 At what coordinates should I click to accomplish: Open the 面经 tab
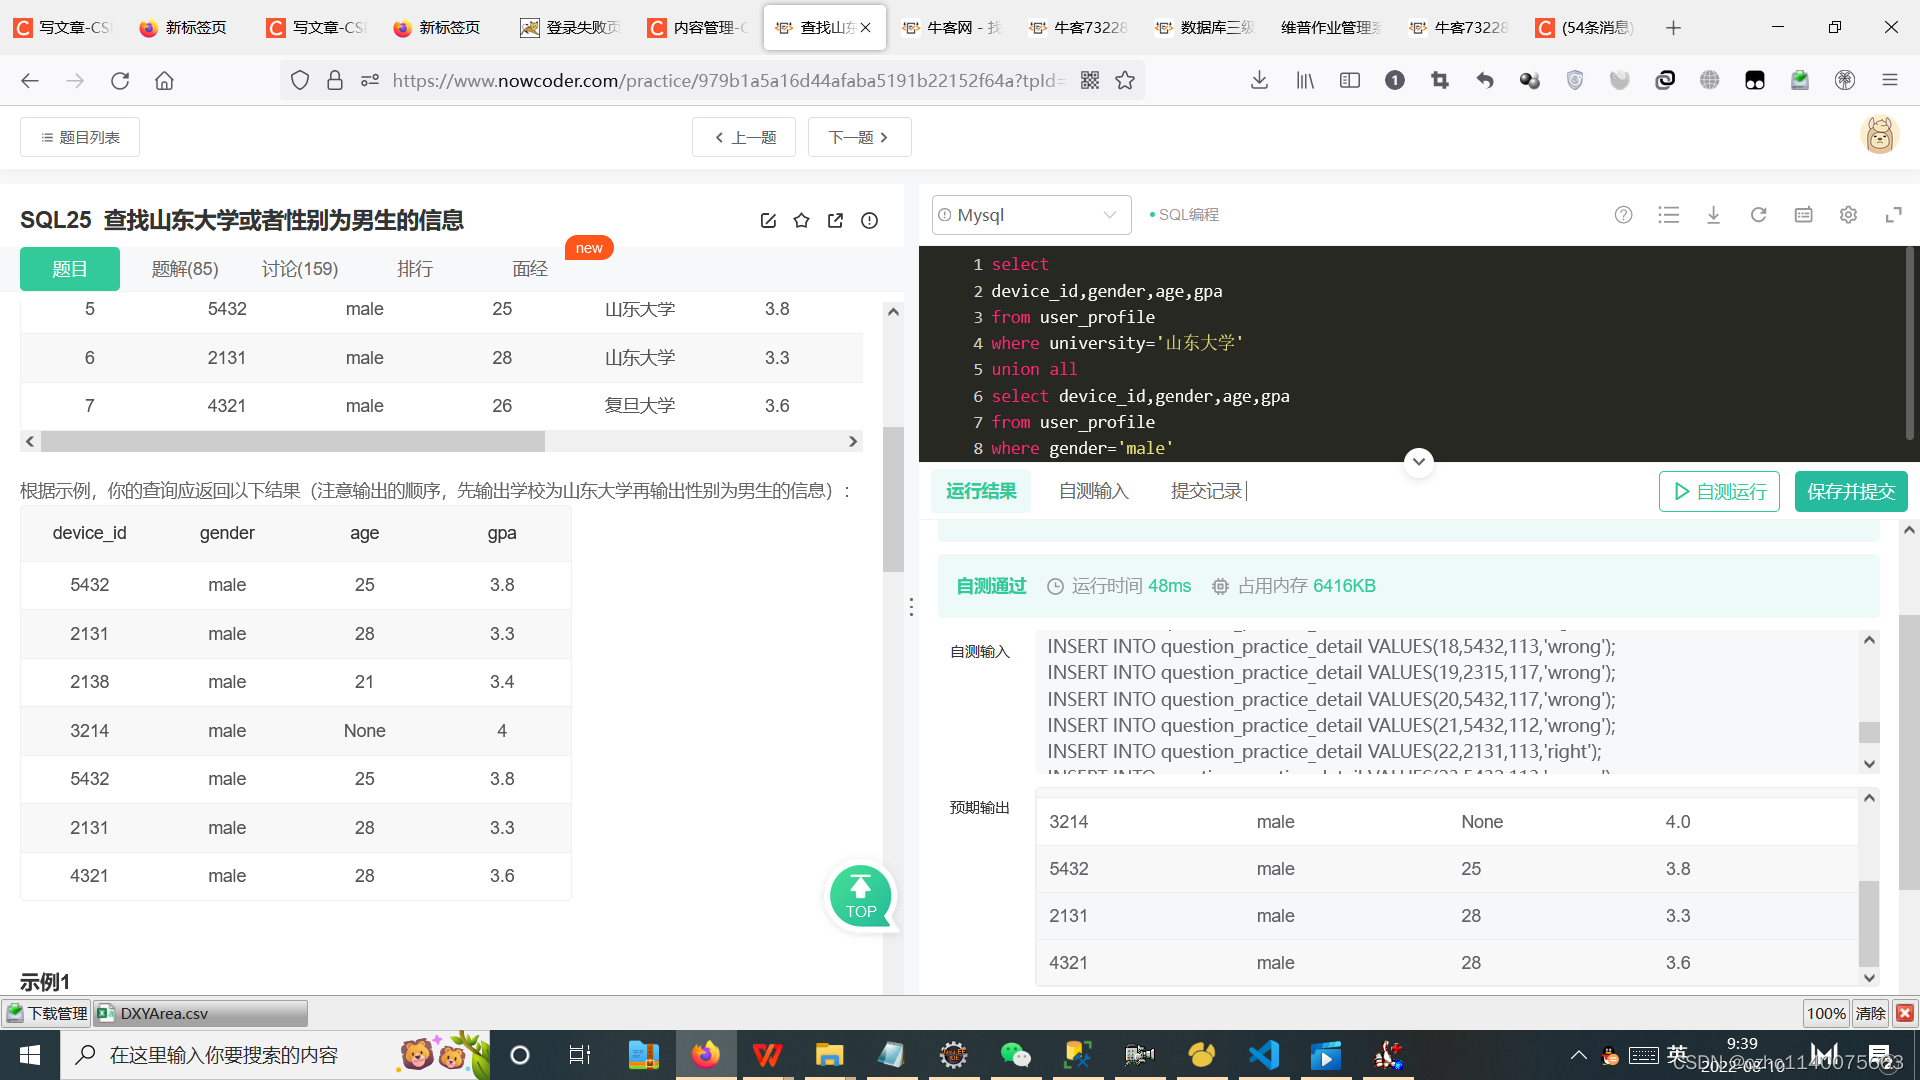point(530,269)
